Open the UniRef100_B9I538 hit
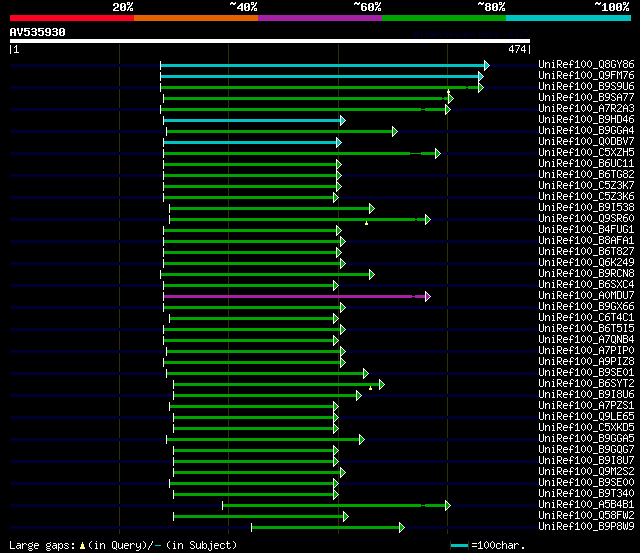 point(586,208)
